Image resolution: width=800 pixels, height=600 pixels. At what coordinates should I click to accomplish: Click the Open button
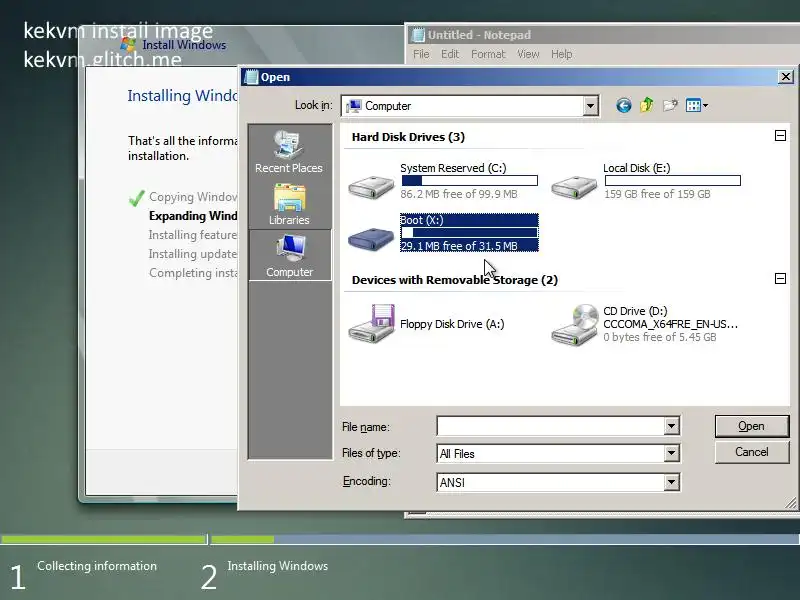[752, 426]
